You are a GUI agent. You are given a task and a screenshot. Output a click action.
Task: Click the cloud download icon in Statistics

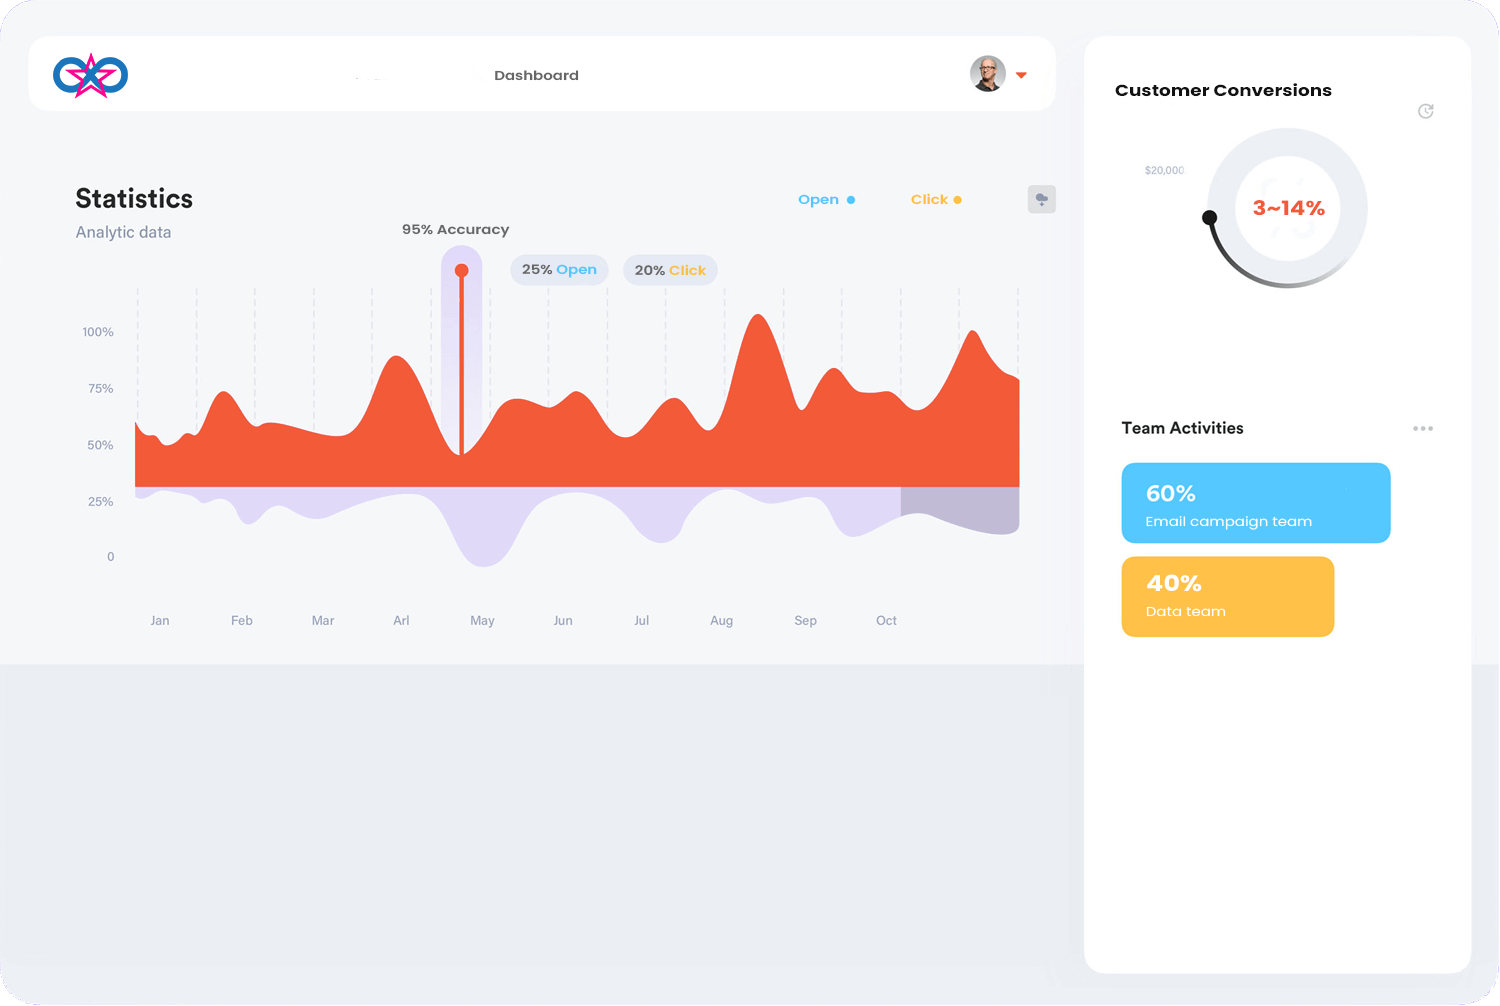(1041, 199)
